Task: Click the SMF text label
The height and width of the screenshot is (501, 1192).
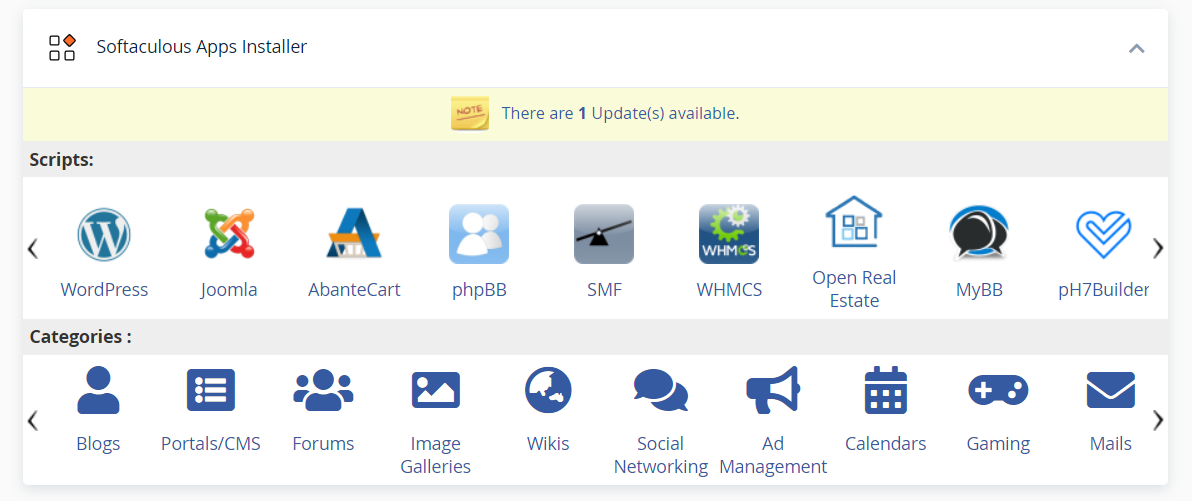Action: (604, 290)
